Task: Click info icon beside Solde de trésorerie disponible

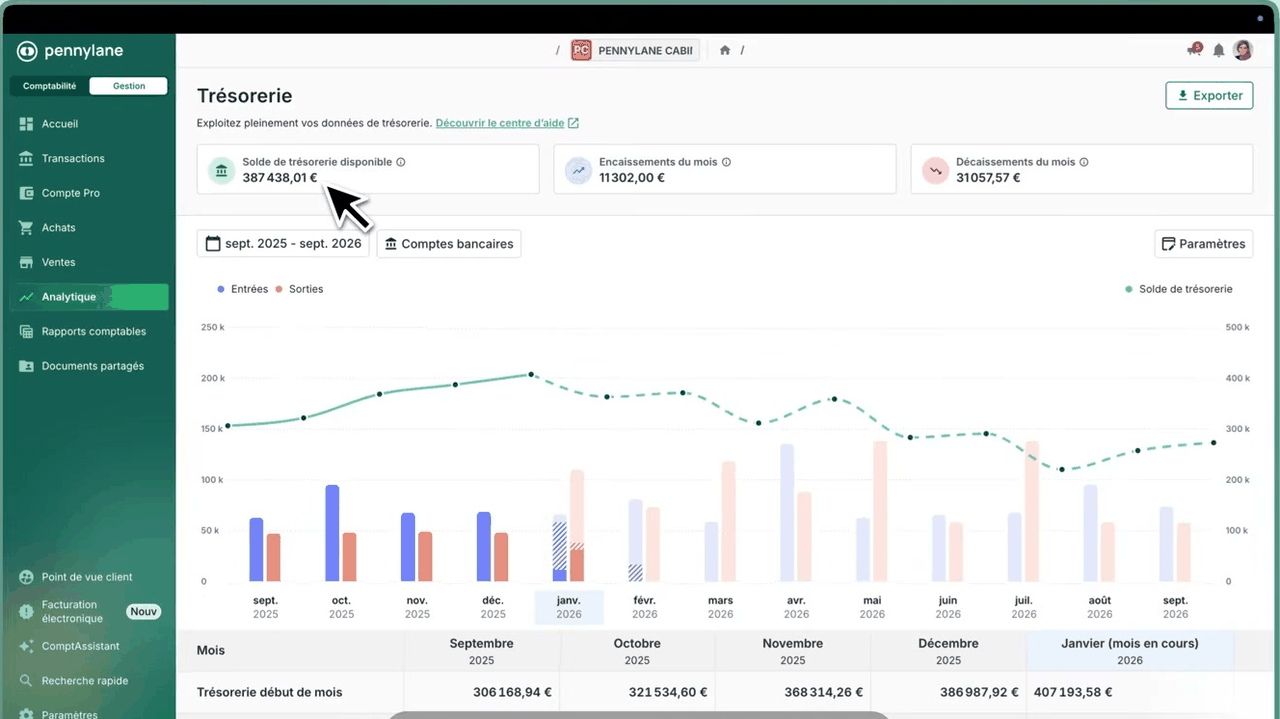Action: (x=401, y=162)
